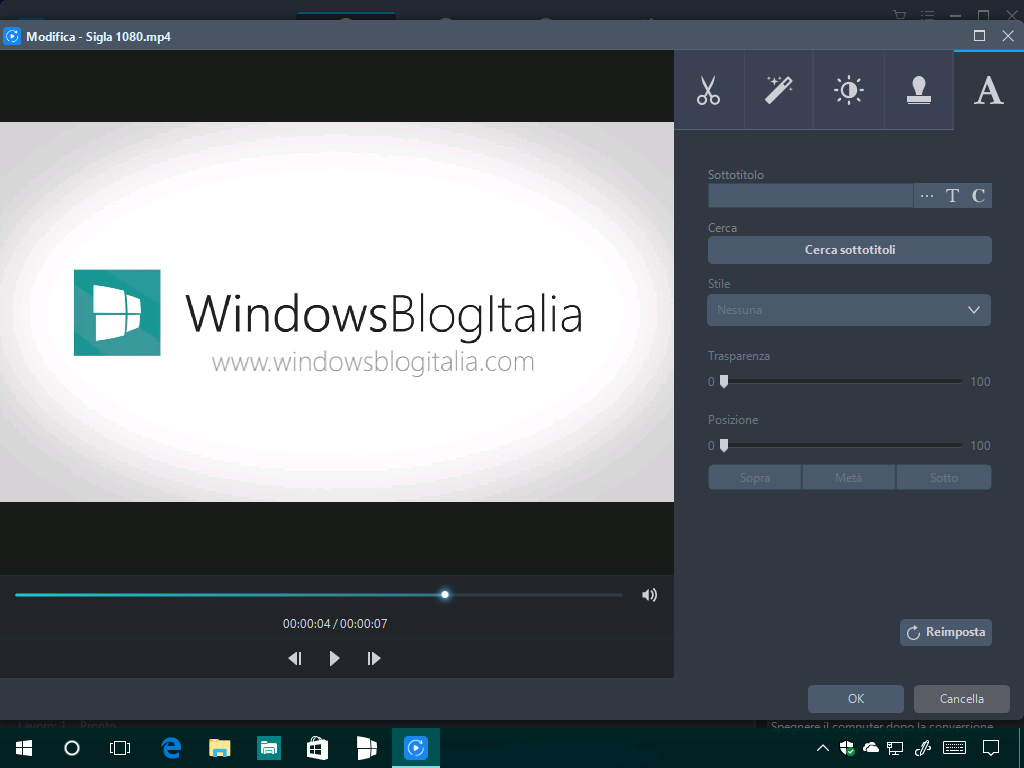Mute the volume speaker icon

649,595
